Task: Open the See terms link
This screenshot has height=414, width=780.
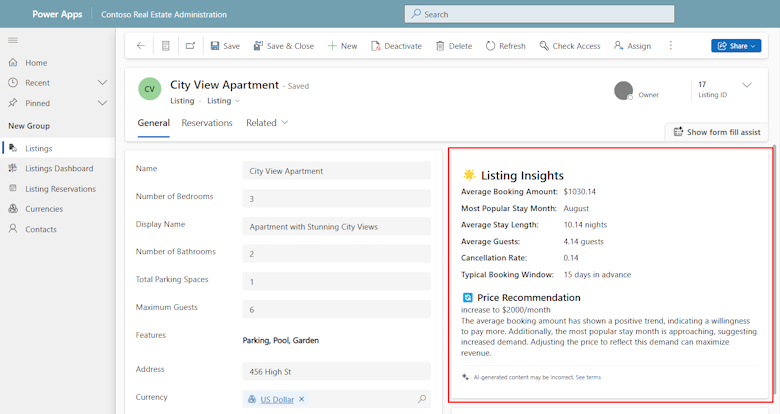Action: coord(588,377)
